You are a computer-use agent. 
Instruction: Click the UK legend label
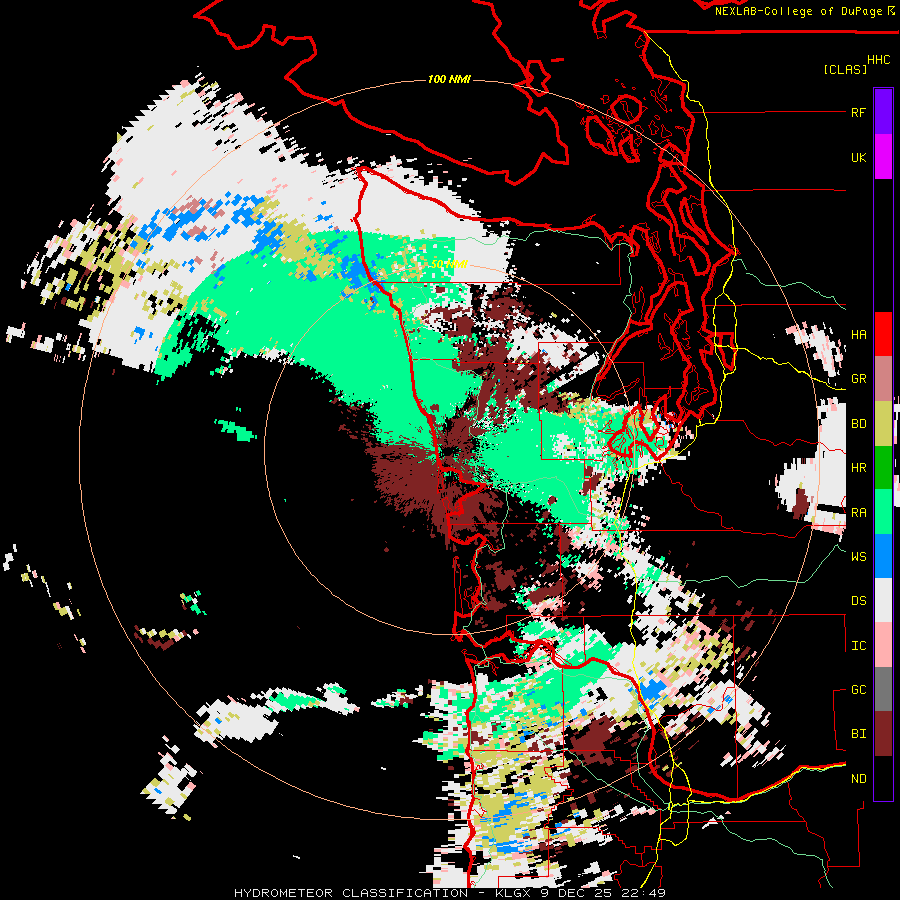(x=858, y=157)
